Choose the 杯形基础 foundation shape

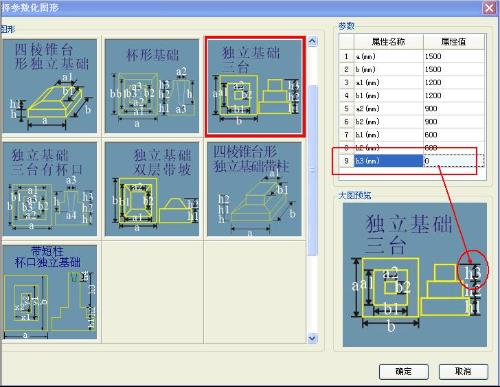click(152, 86)
